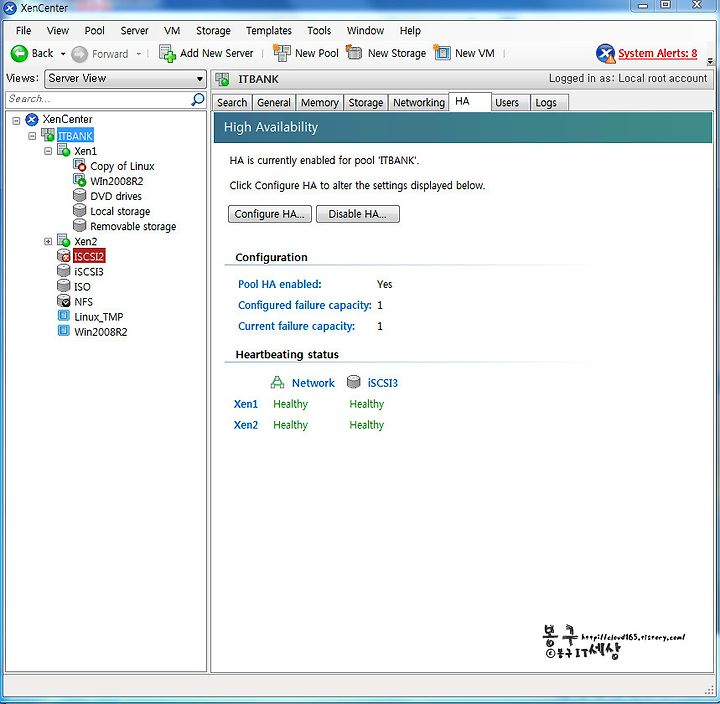This screenshot has width=720, height=704.
Task: Click the Network heartbeat link
Action: [313, 383]
